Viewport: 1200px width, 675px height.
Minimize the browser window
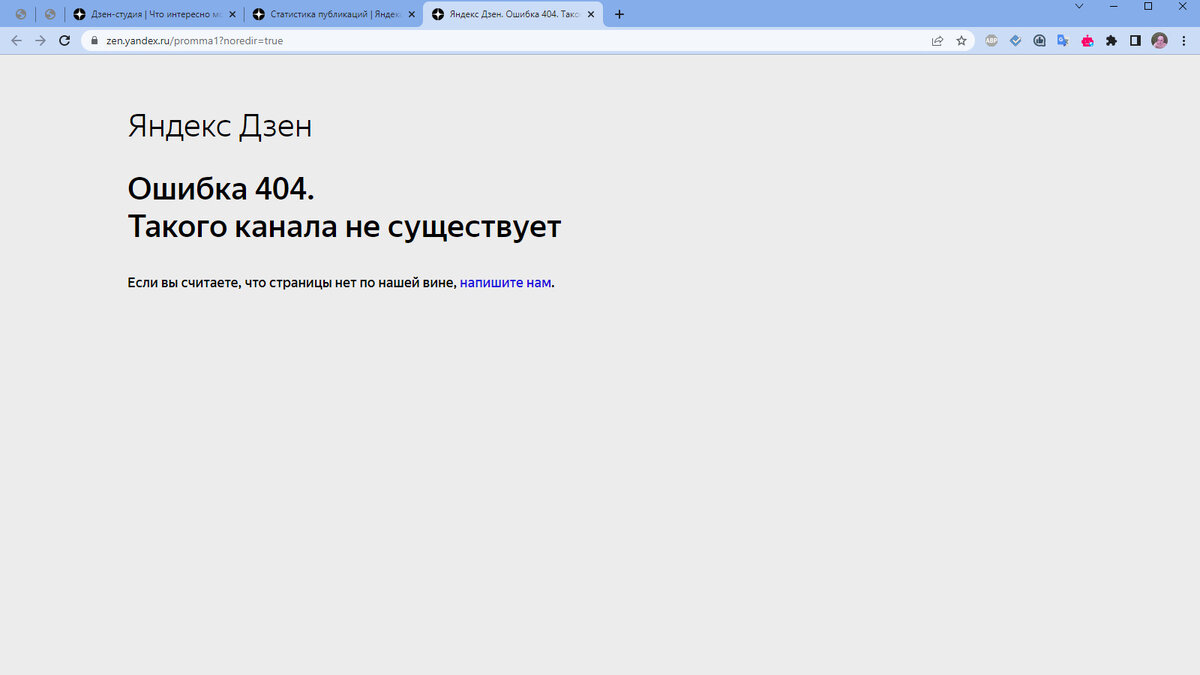pos(1113,6)
